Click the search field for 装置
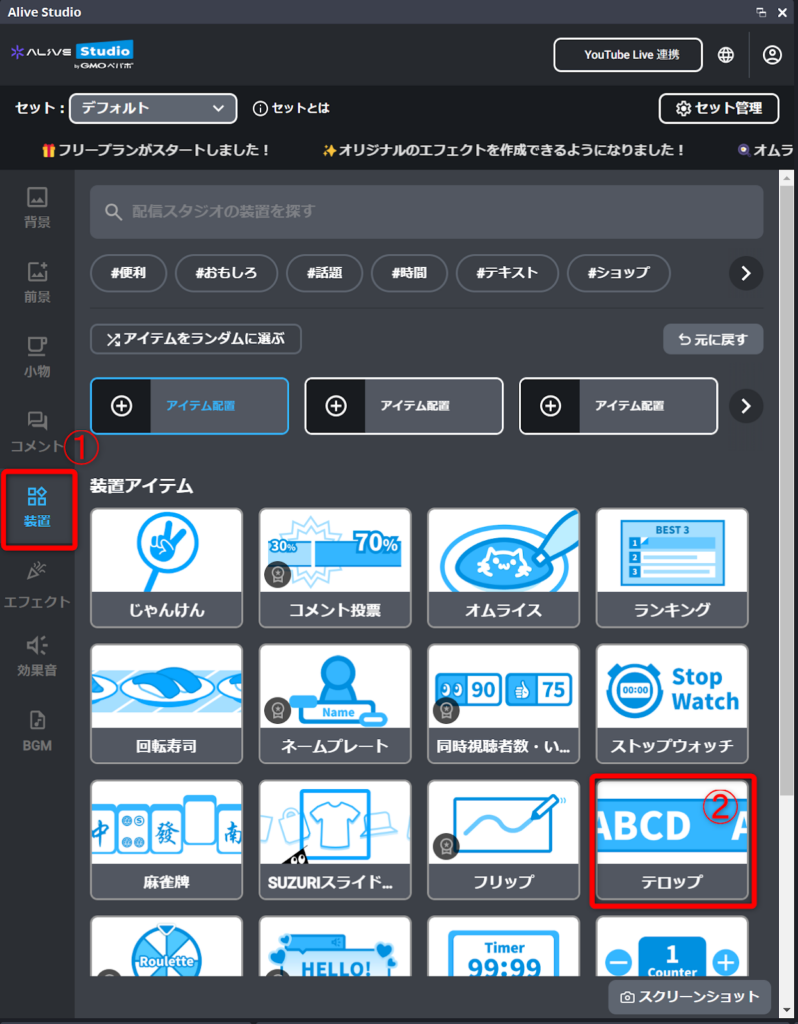 [426, 211]
